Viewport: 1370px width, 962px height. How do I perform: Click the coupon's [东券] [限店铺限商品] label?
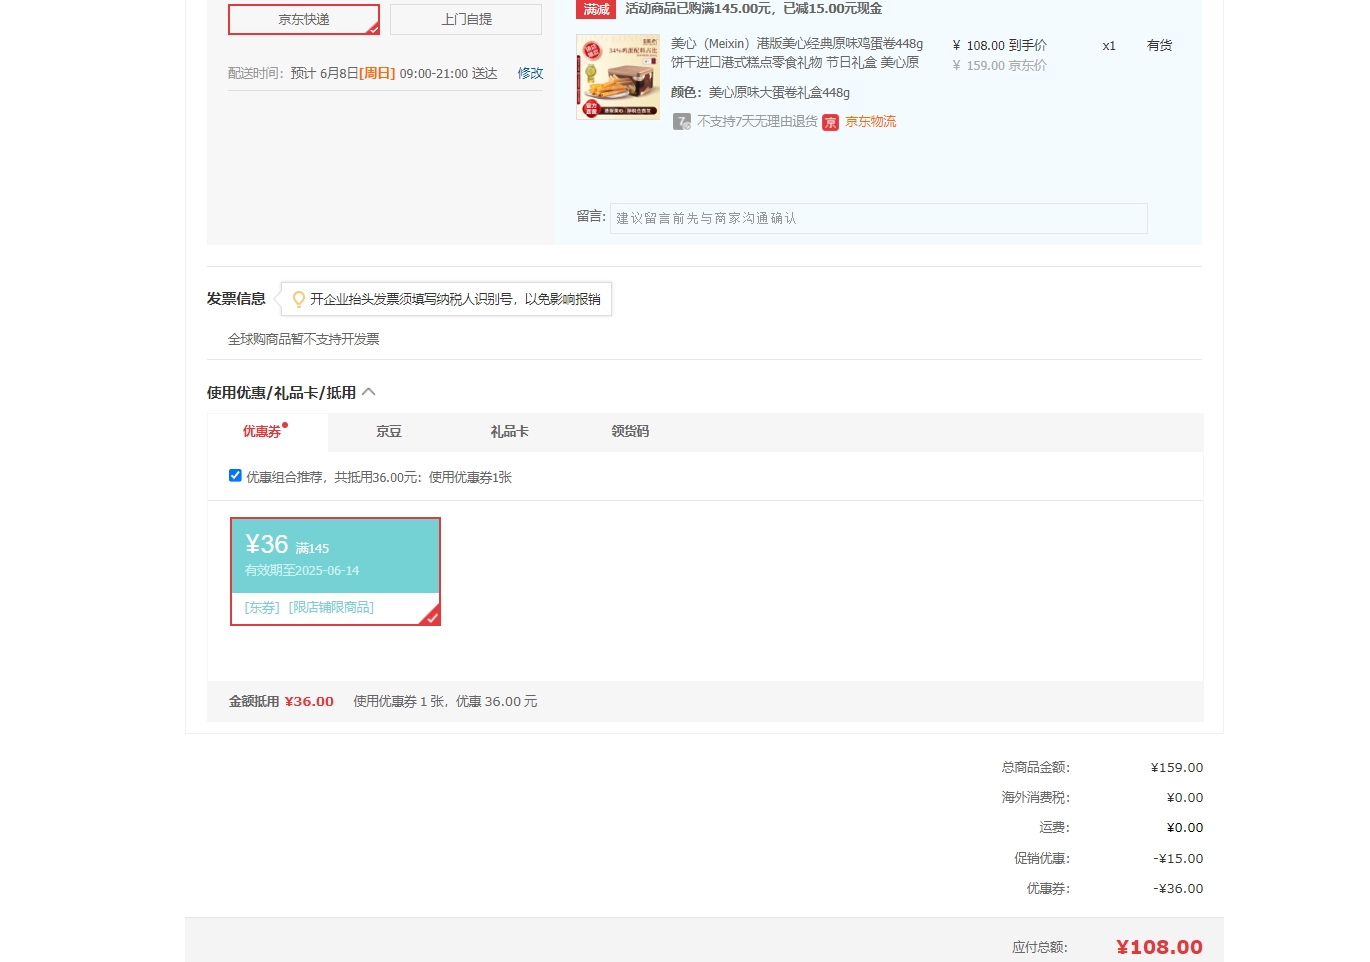[309, 608]
